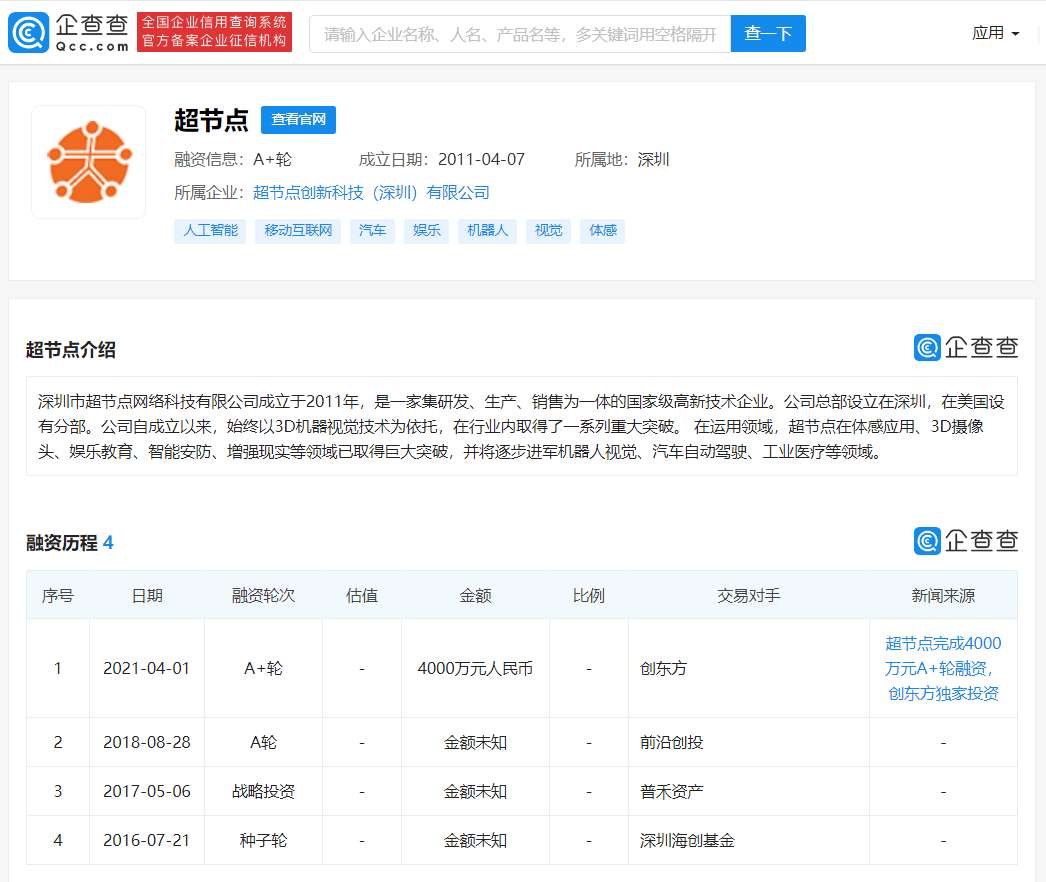Image resolution: width=1046 pixels, height=882 pixels.
Task: Click the 2011-04-07 founding date
Action: (481, 159)
